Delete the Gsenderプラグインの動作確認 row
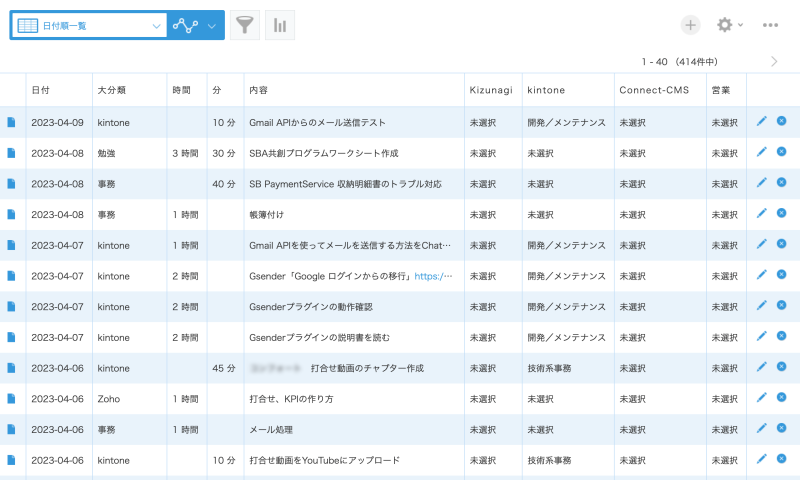800x480 pixels. click(x=781, y=305)
